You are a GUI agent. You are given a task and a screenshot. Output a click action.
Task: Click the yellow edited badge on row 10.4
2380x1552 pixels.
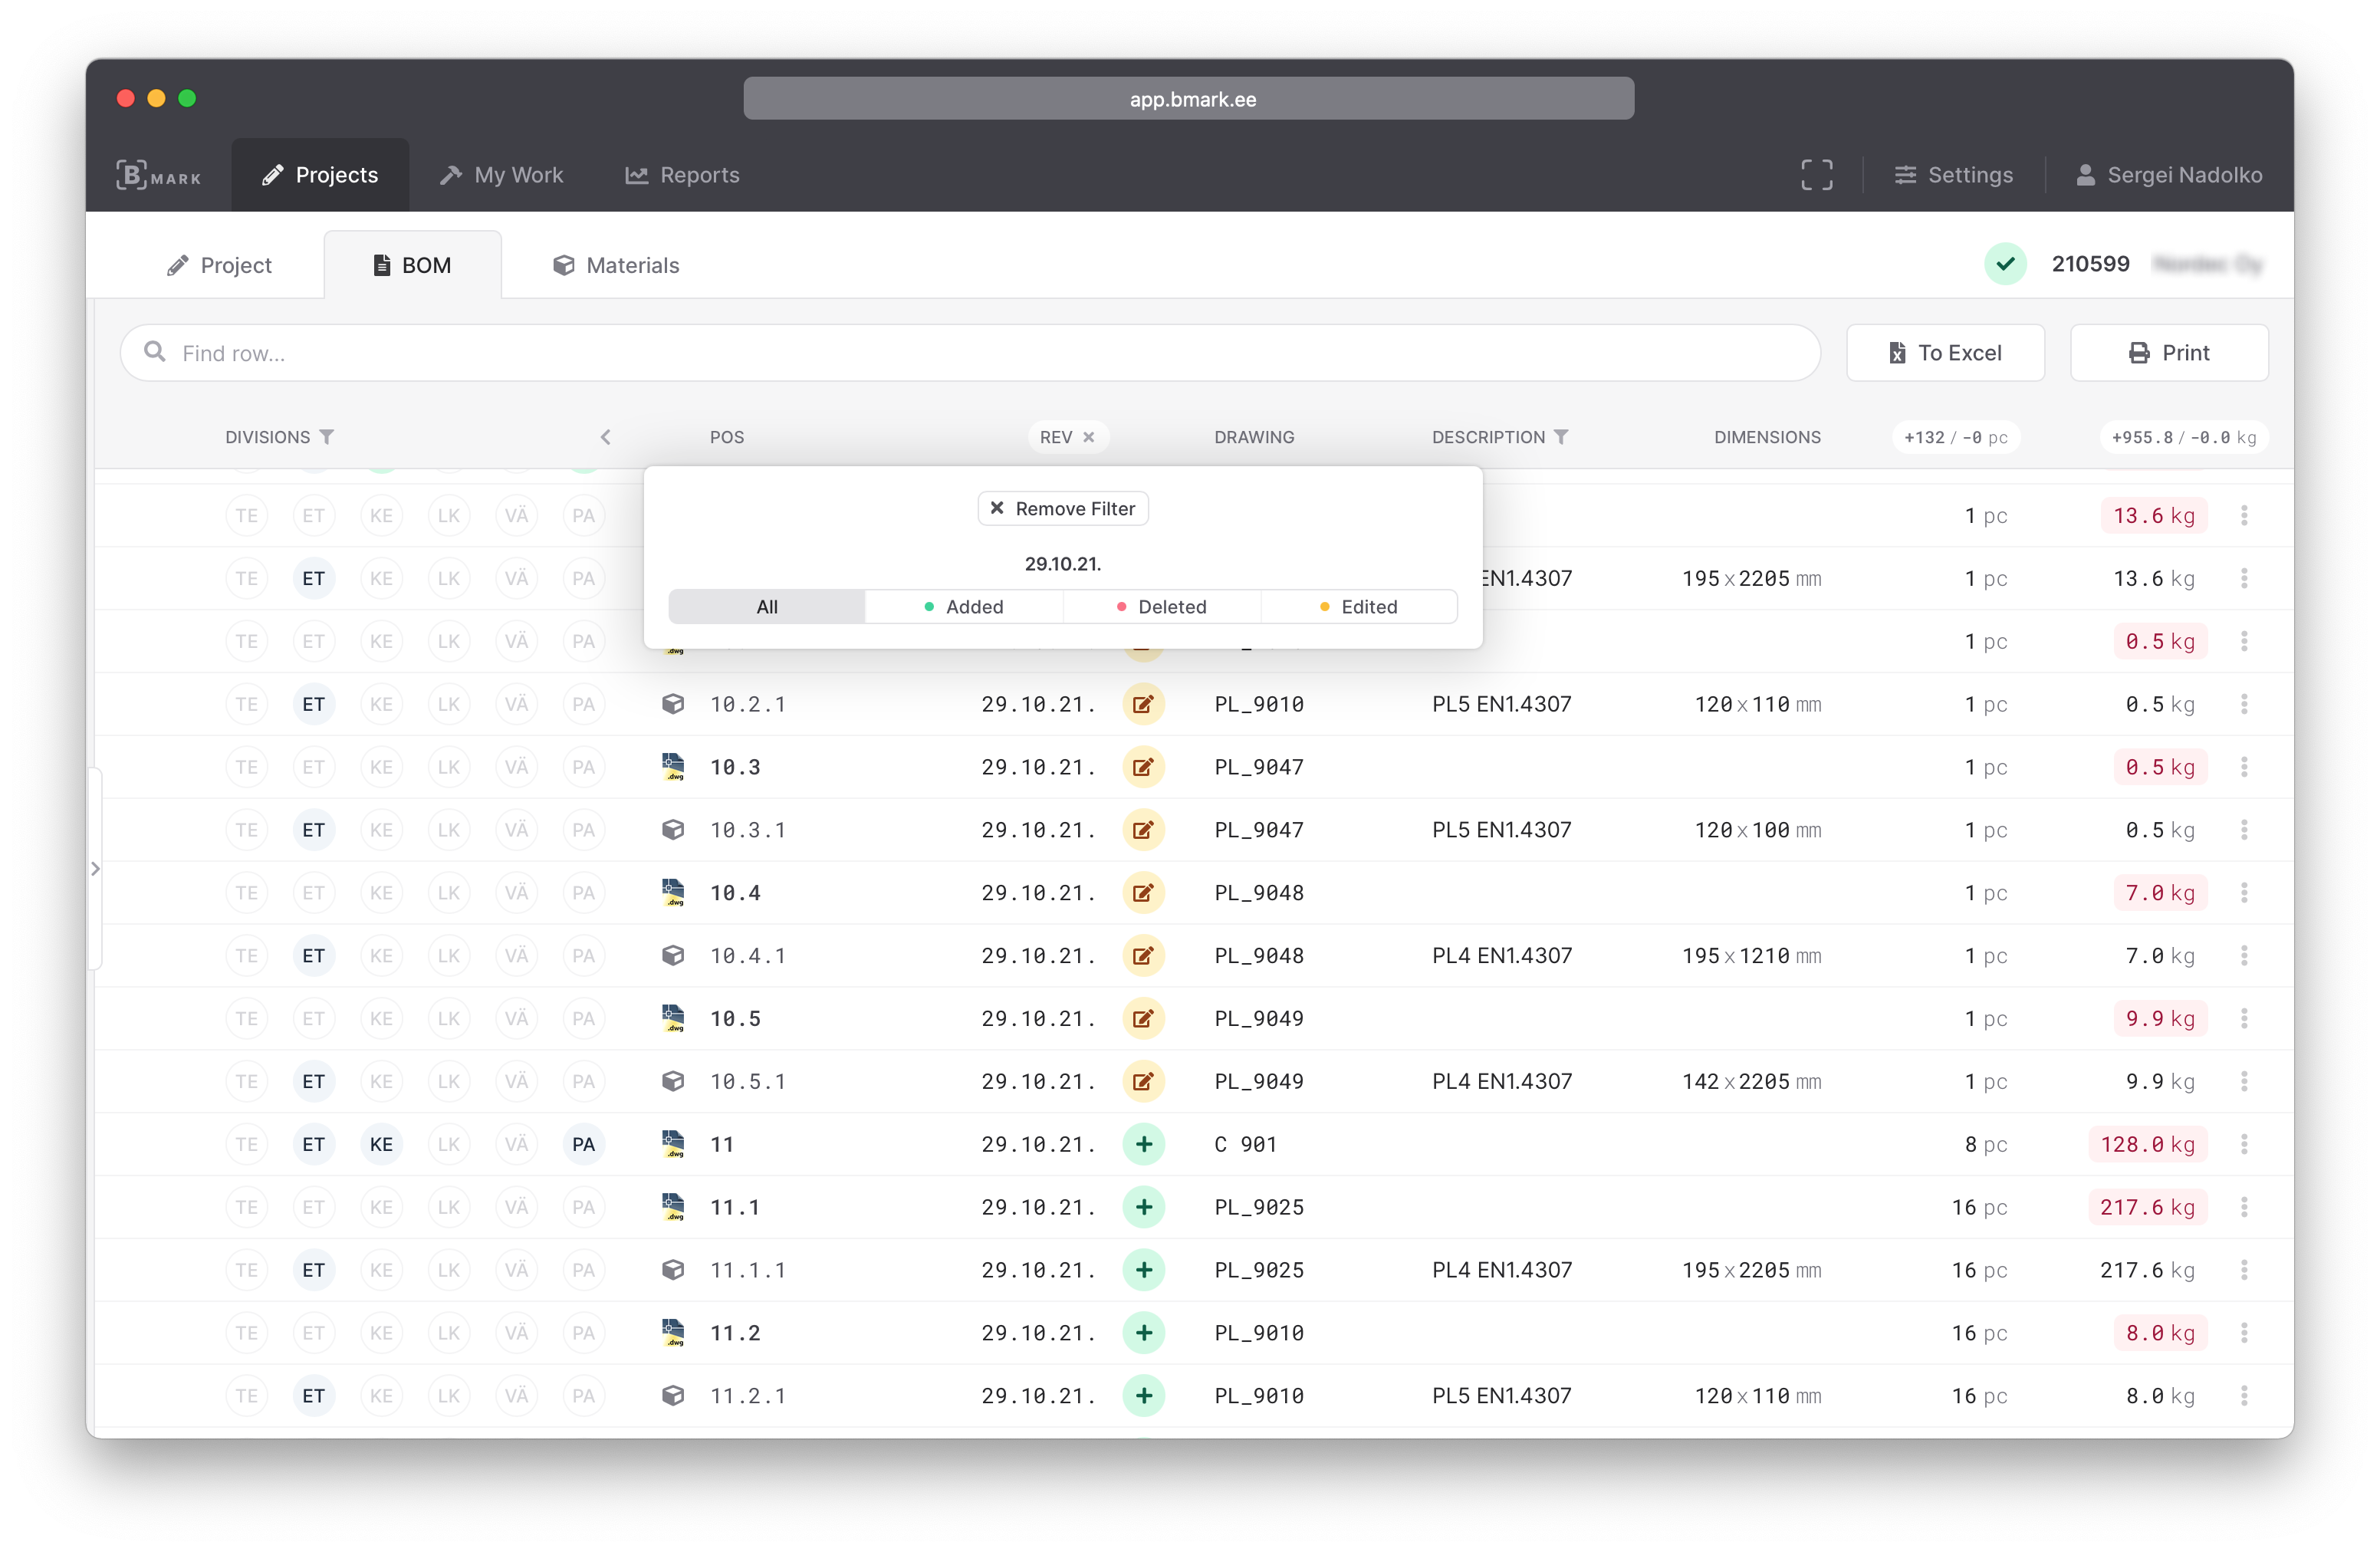(1144, 893)
